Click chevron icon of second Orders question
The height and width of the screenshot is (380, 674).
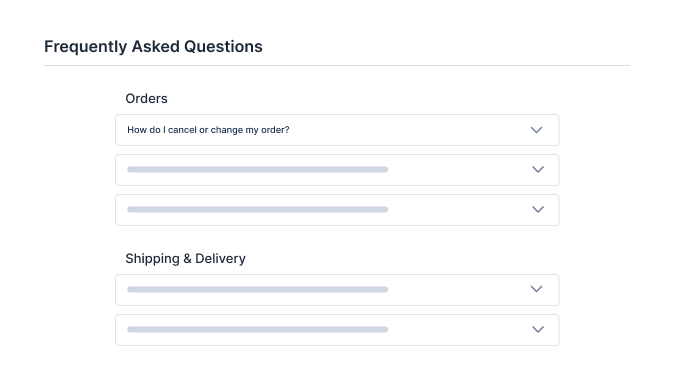(538, 169)
